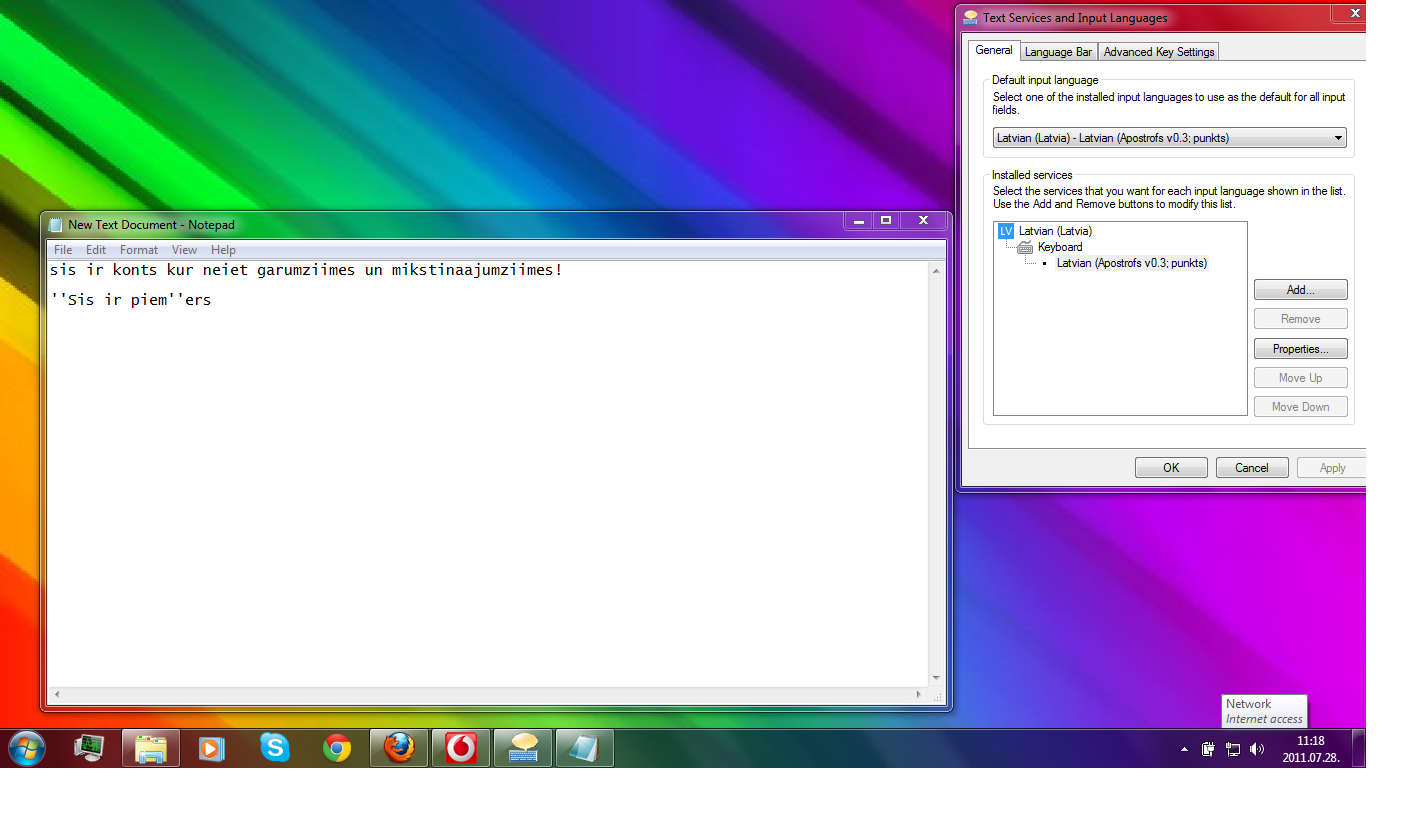Switch to Advanced Key Settings tab

tap(1159, 52)
